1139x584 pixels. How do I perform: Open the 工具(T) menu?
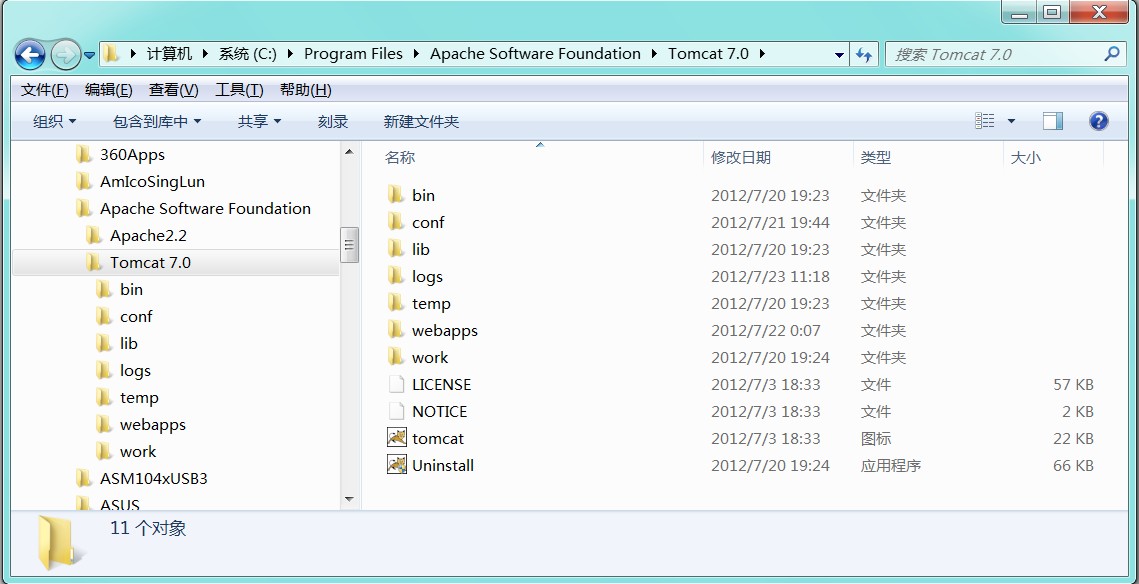[239, 90]
